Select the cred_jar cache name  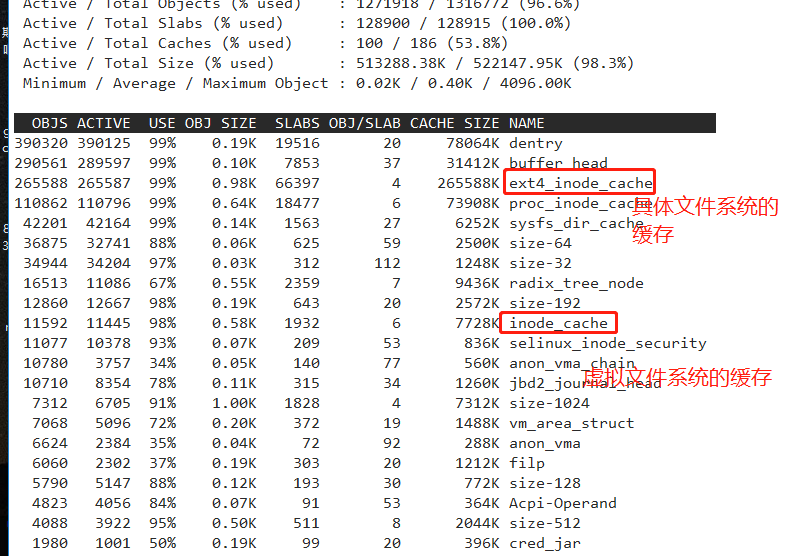pos(545,543)
